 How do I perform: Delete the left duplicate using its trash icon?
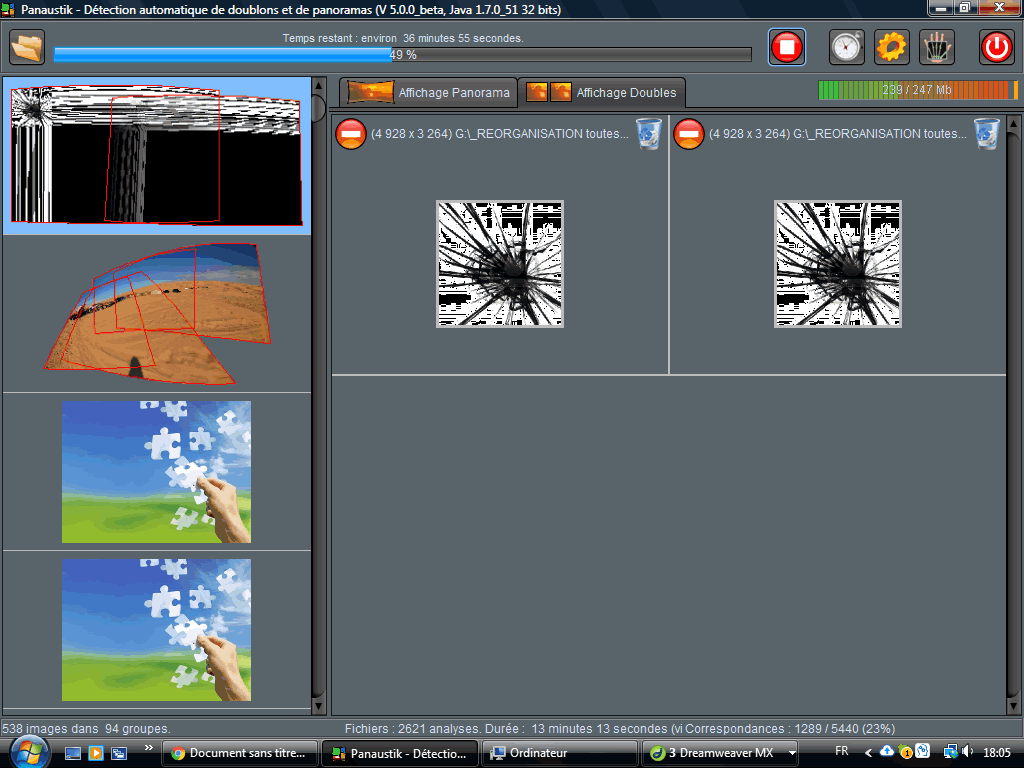648,133
